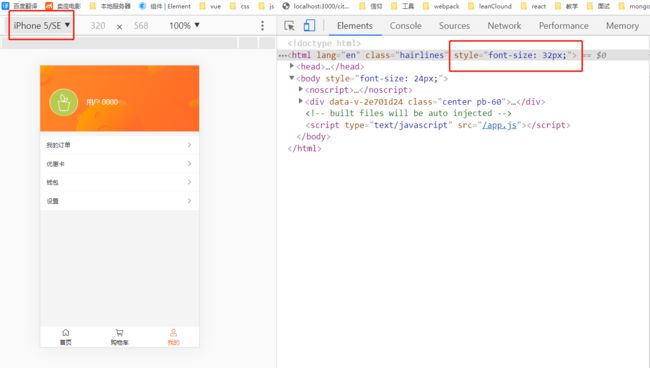Switch to the Elements tab
The height and width of the screenshot is (368, 650).
(355, 26)
